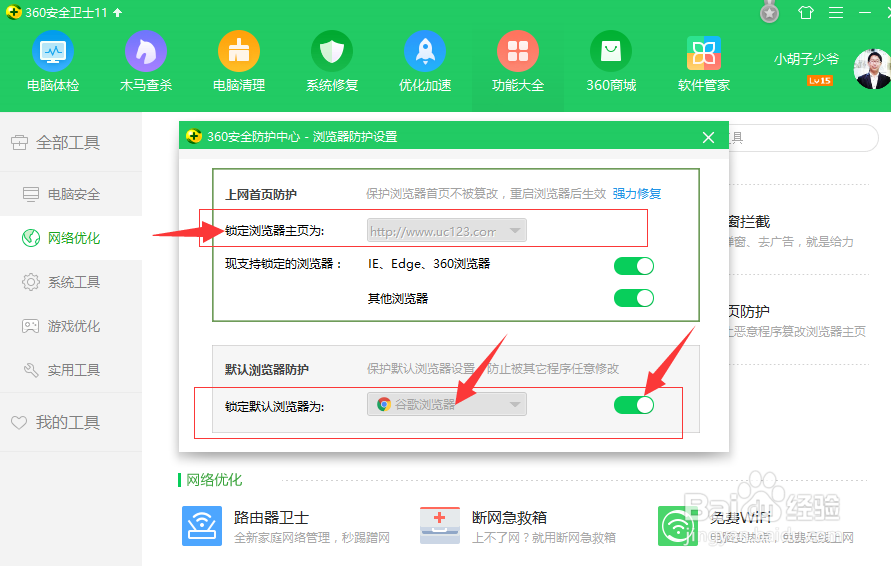The image size is (891, 566).
Task: Click 上网首页防护 heading
Action: [261, 194]
